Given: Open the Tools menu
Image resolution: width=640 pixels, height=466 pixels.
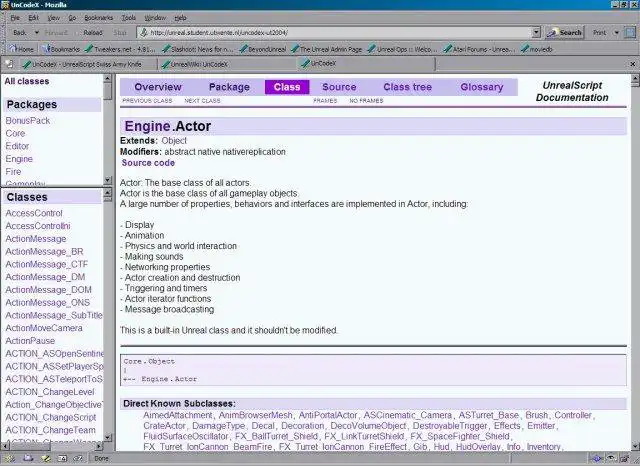Looking at the screenshot, I should [129, 18].
